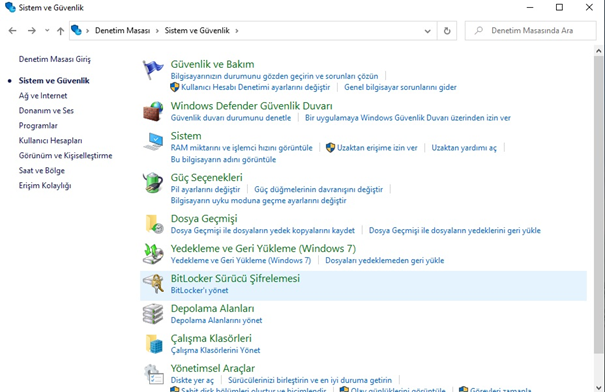Open Ağ ve Internet category
The image size is (605, 392).
point(43,96)
